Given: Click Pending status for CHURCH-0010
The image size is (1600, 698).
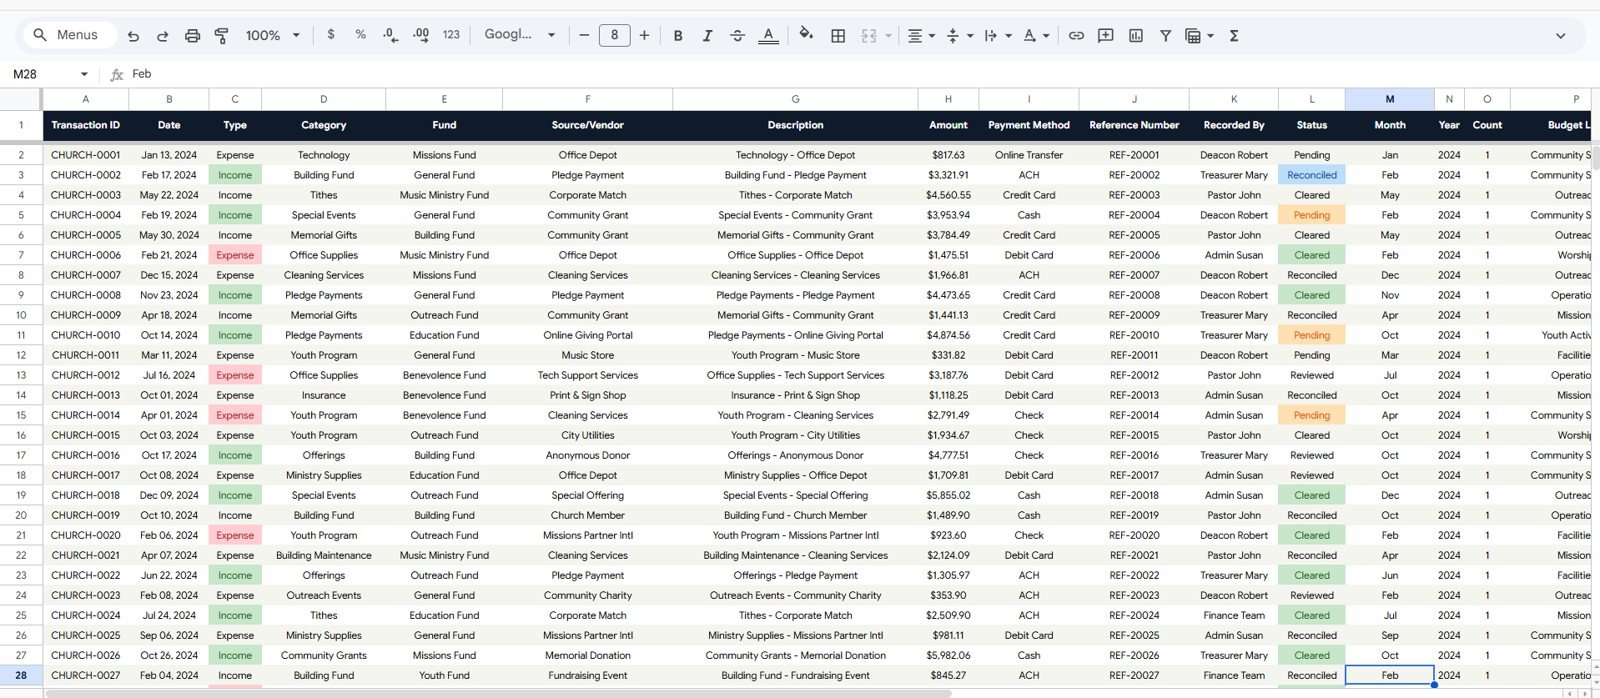Looking at the screenshot, I should (1312, 335).
